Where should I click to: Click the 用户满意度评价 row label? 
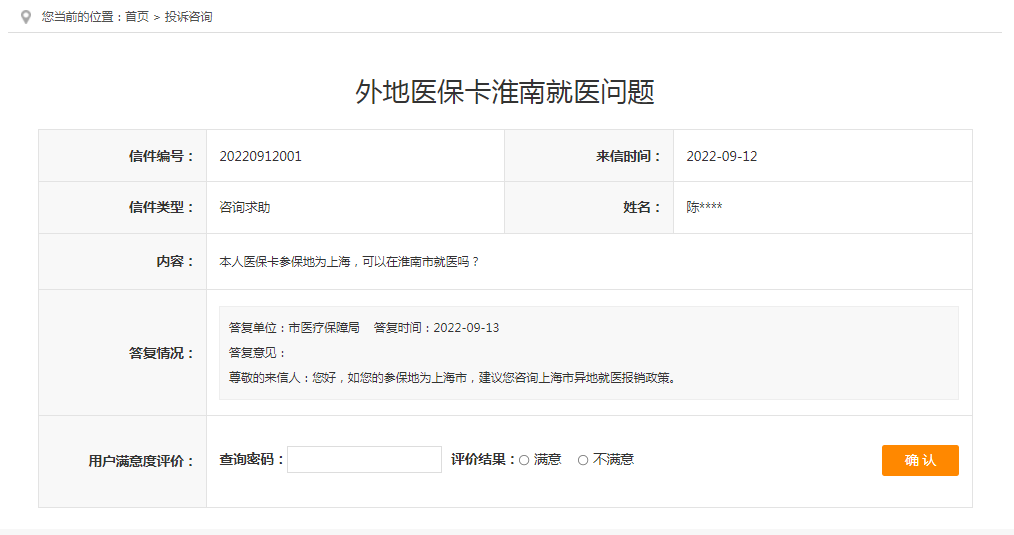pos(141,462)
